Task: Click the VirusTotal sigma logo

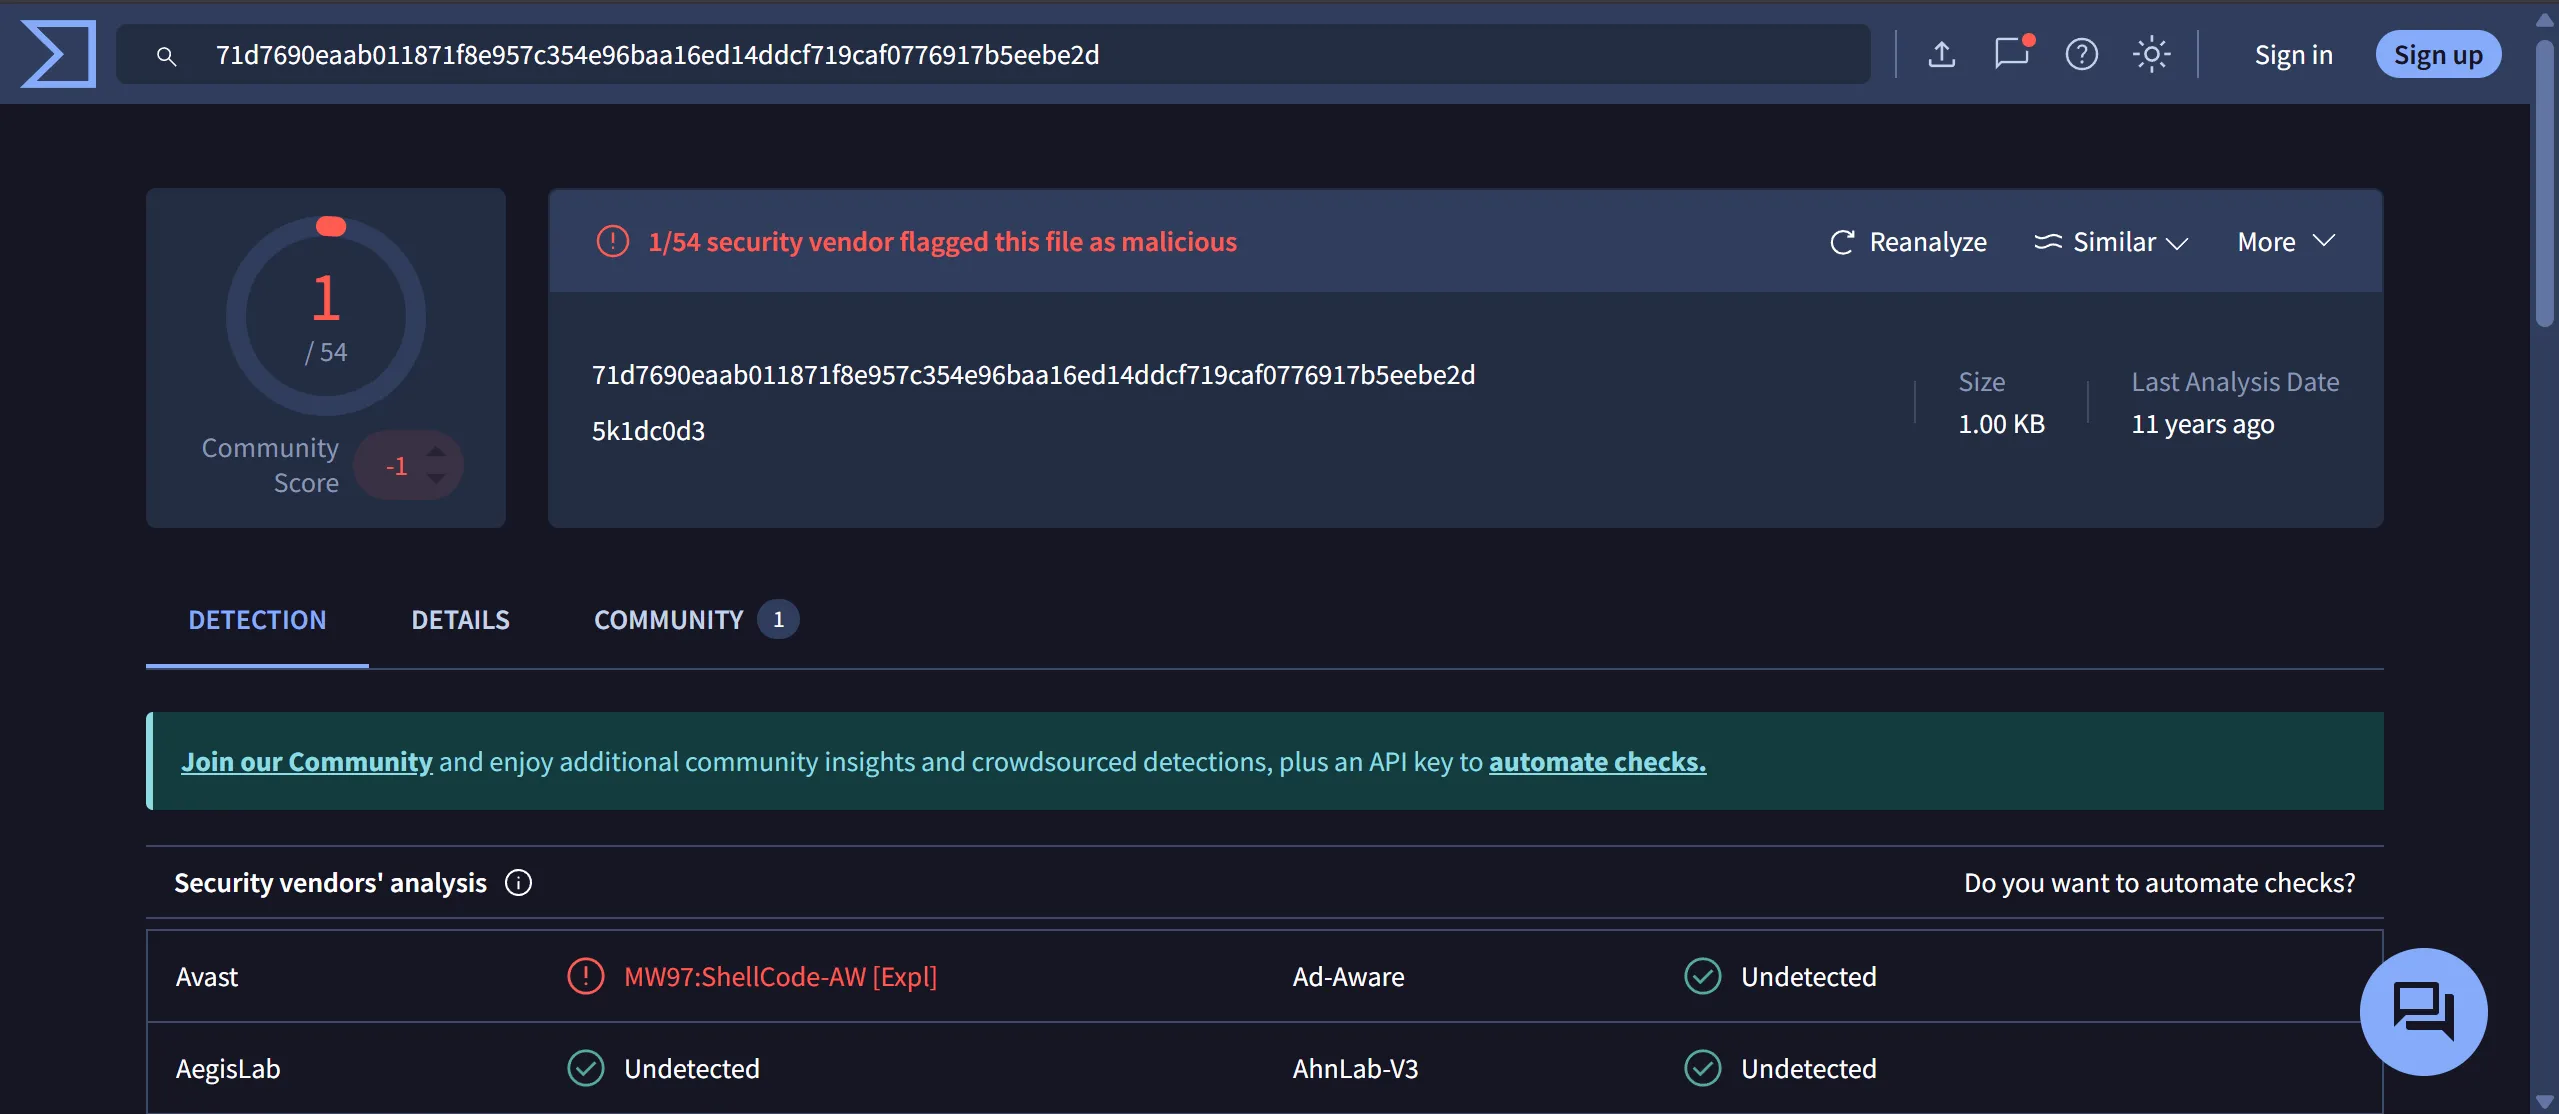Action: tap(58, 54)
